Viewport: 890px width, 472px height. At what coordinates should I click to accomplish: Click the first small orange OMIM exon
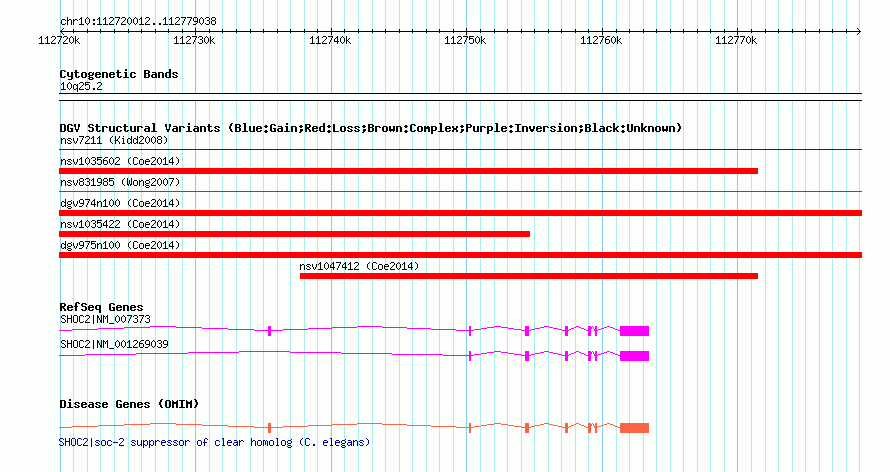[x=270, y=428]
